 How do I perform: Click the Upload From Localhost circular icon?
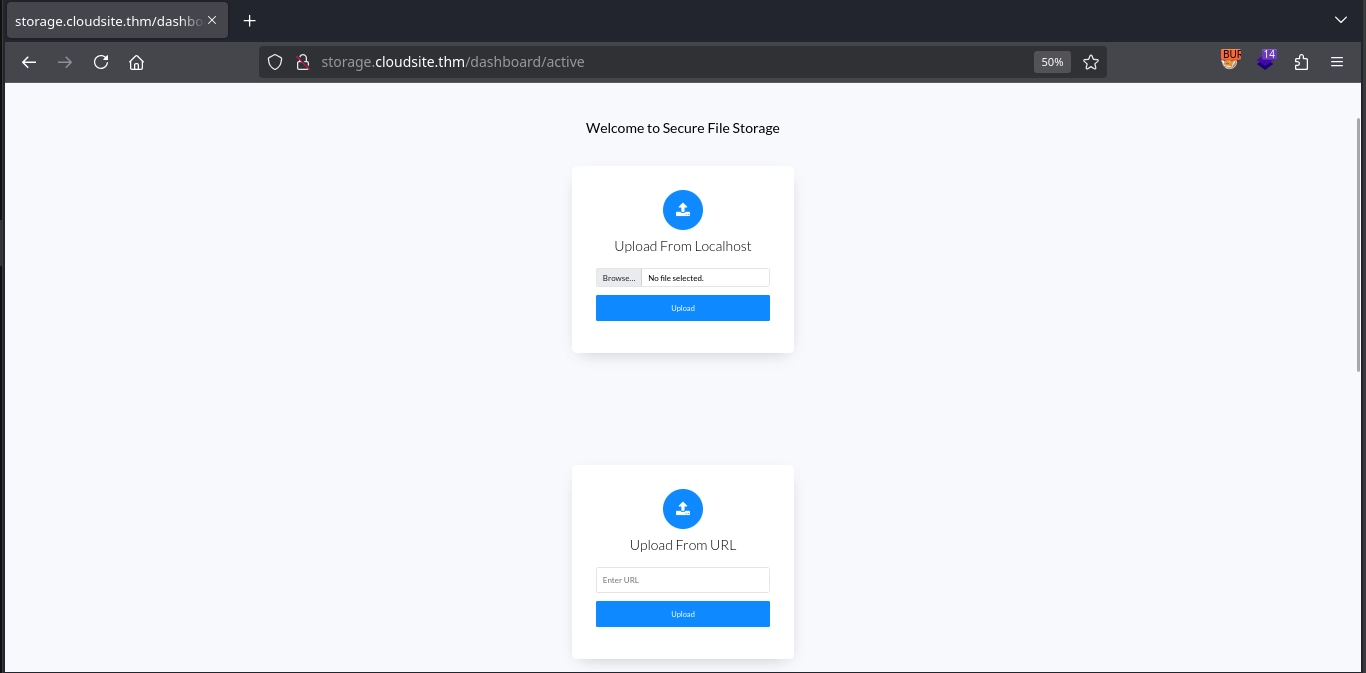[683, 210]
